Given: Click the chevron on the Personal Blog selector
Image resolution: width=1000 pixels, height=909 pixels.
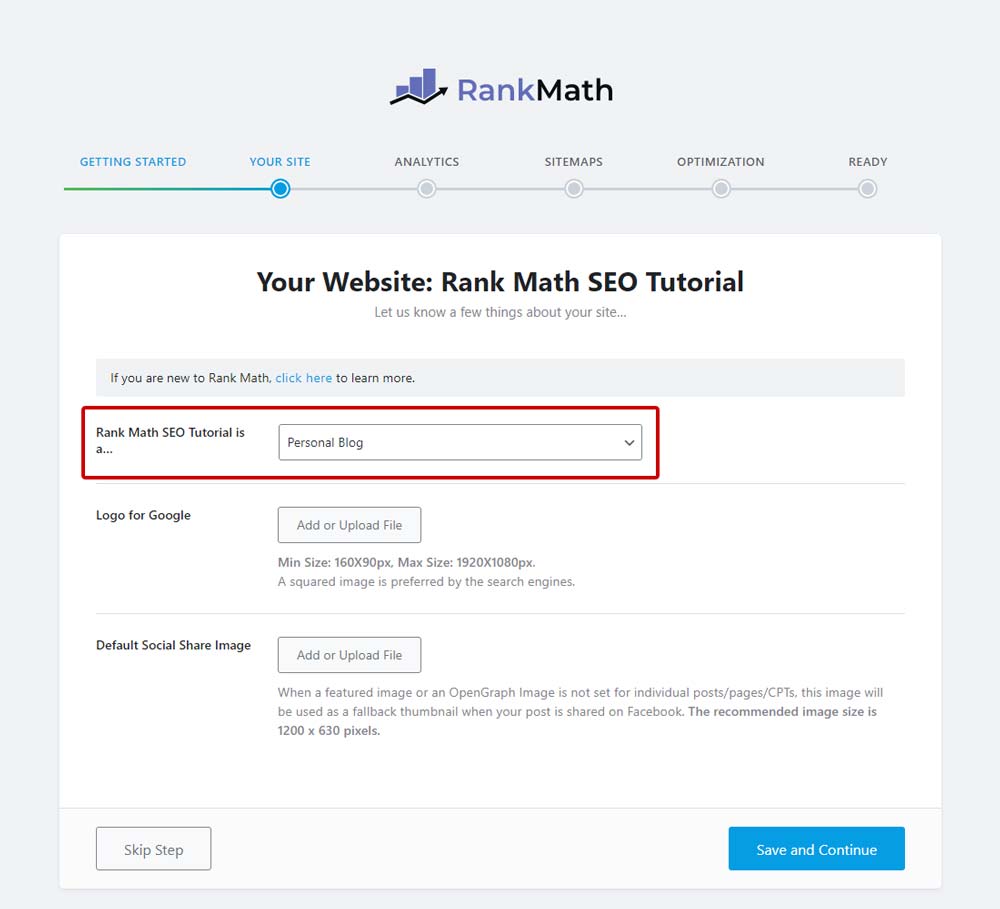Looking at the screenshot, I should point(629,442).
